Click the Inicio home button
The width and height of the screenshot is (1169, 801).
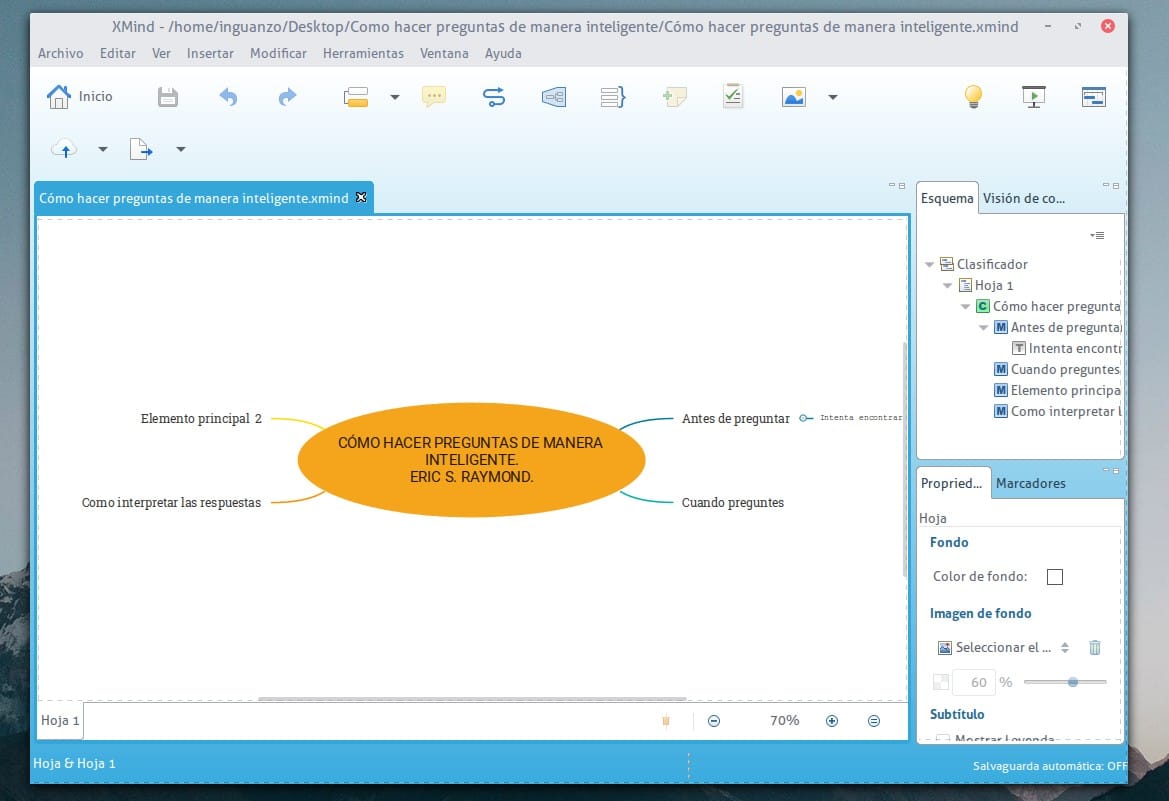coord(80,97)
